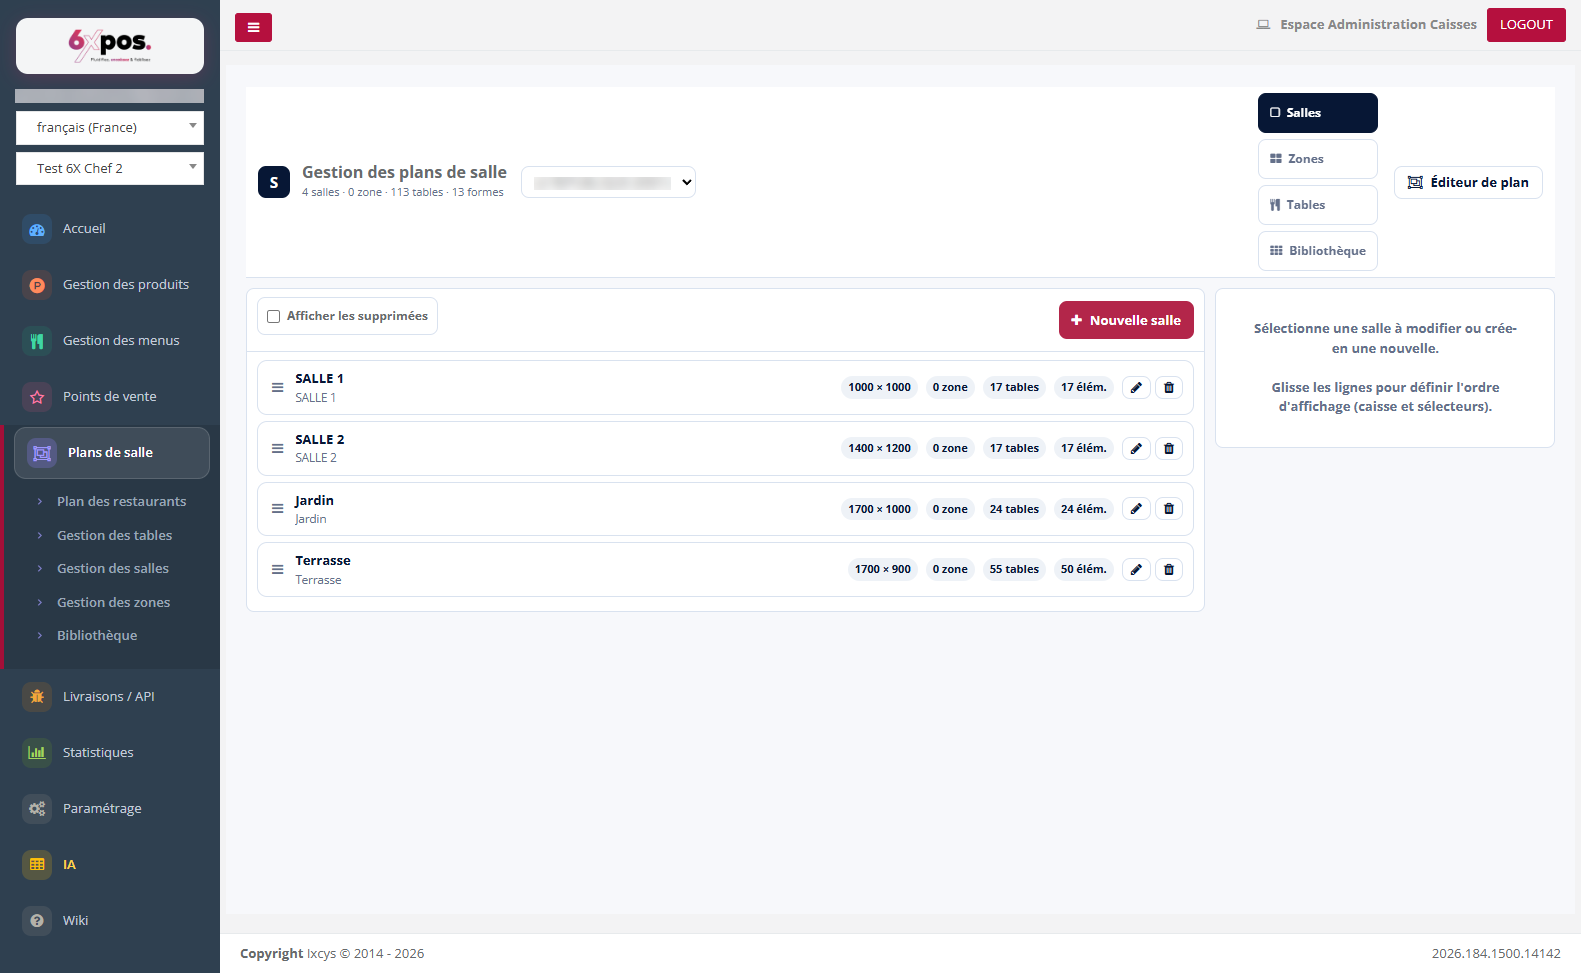The height and width of the screenshot is (973, 1581).
Task: Switch to the Bibliothèque tab
Action: point(1318,251)
